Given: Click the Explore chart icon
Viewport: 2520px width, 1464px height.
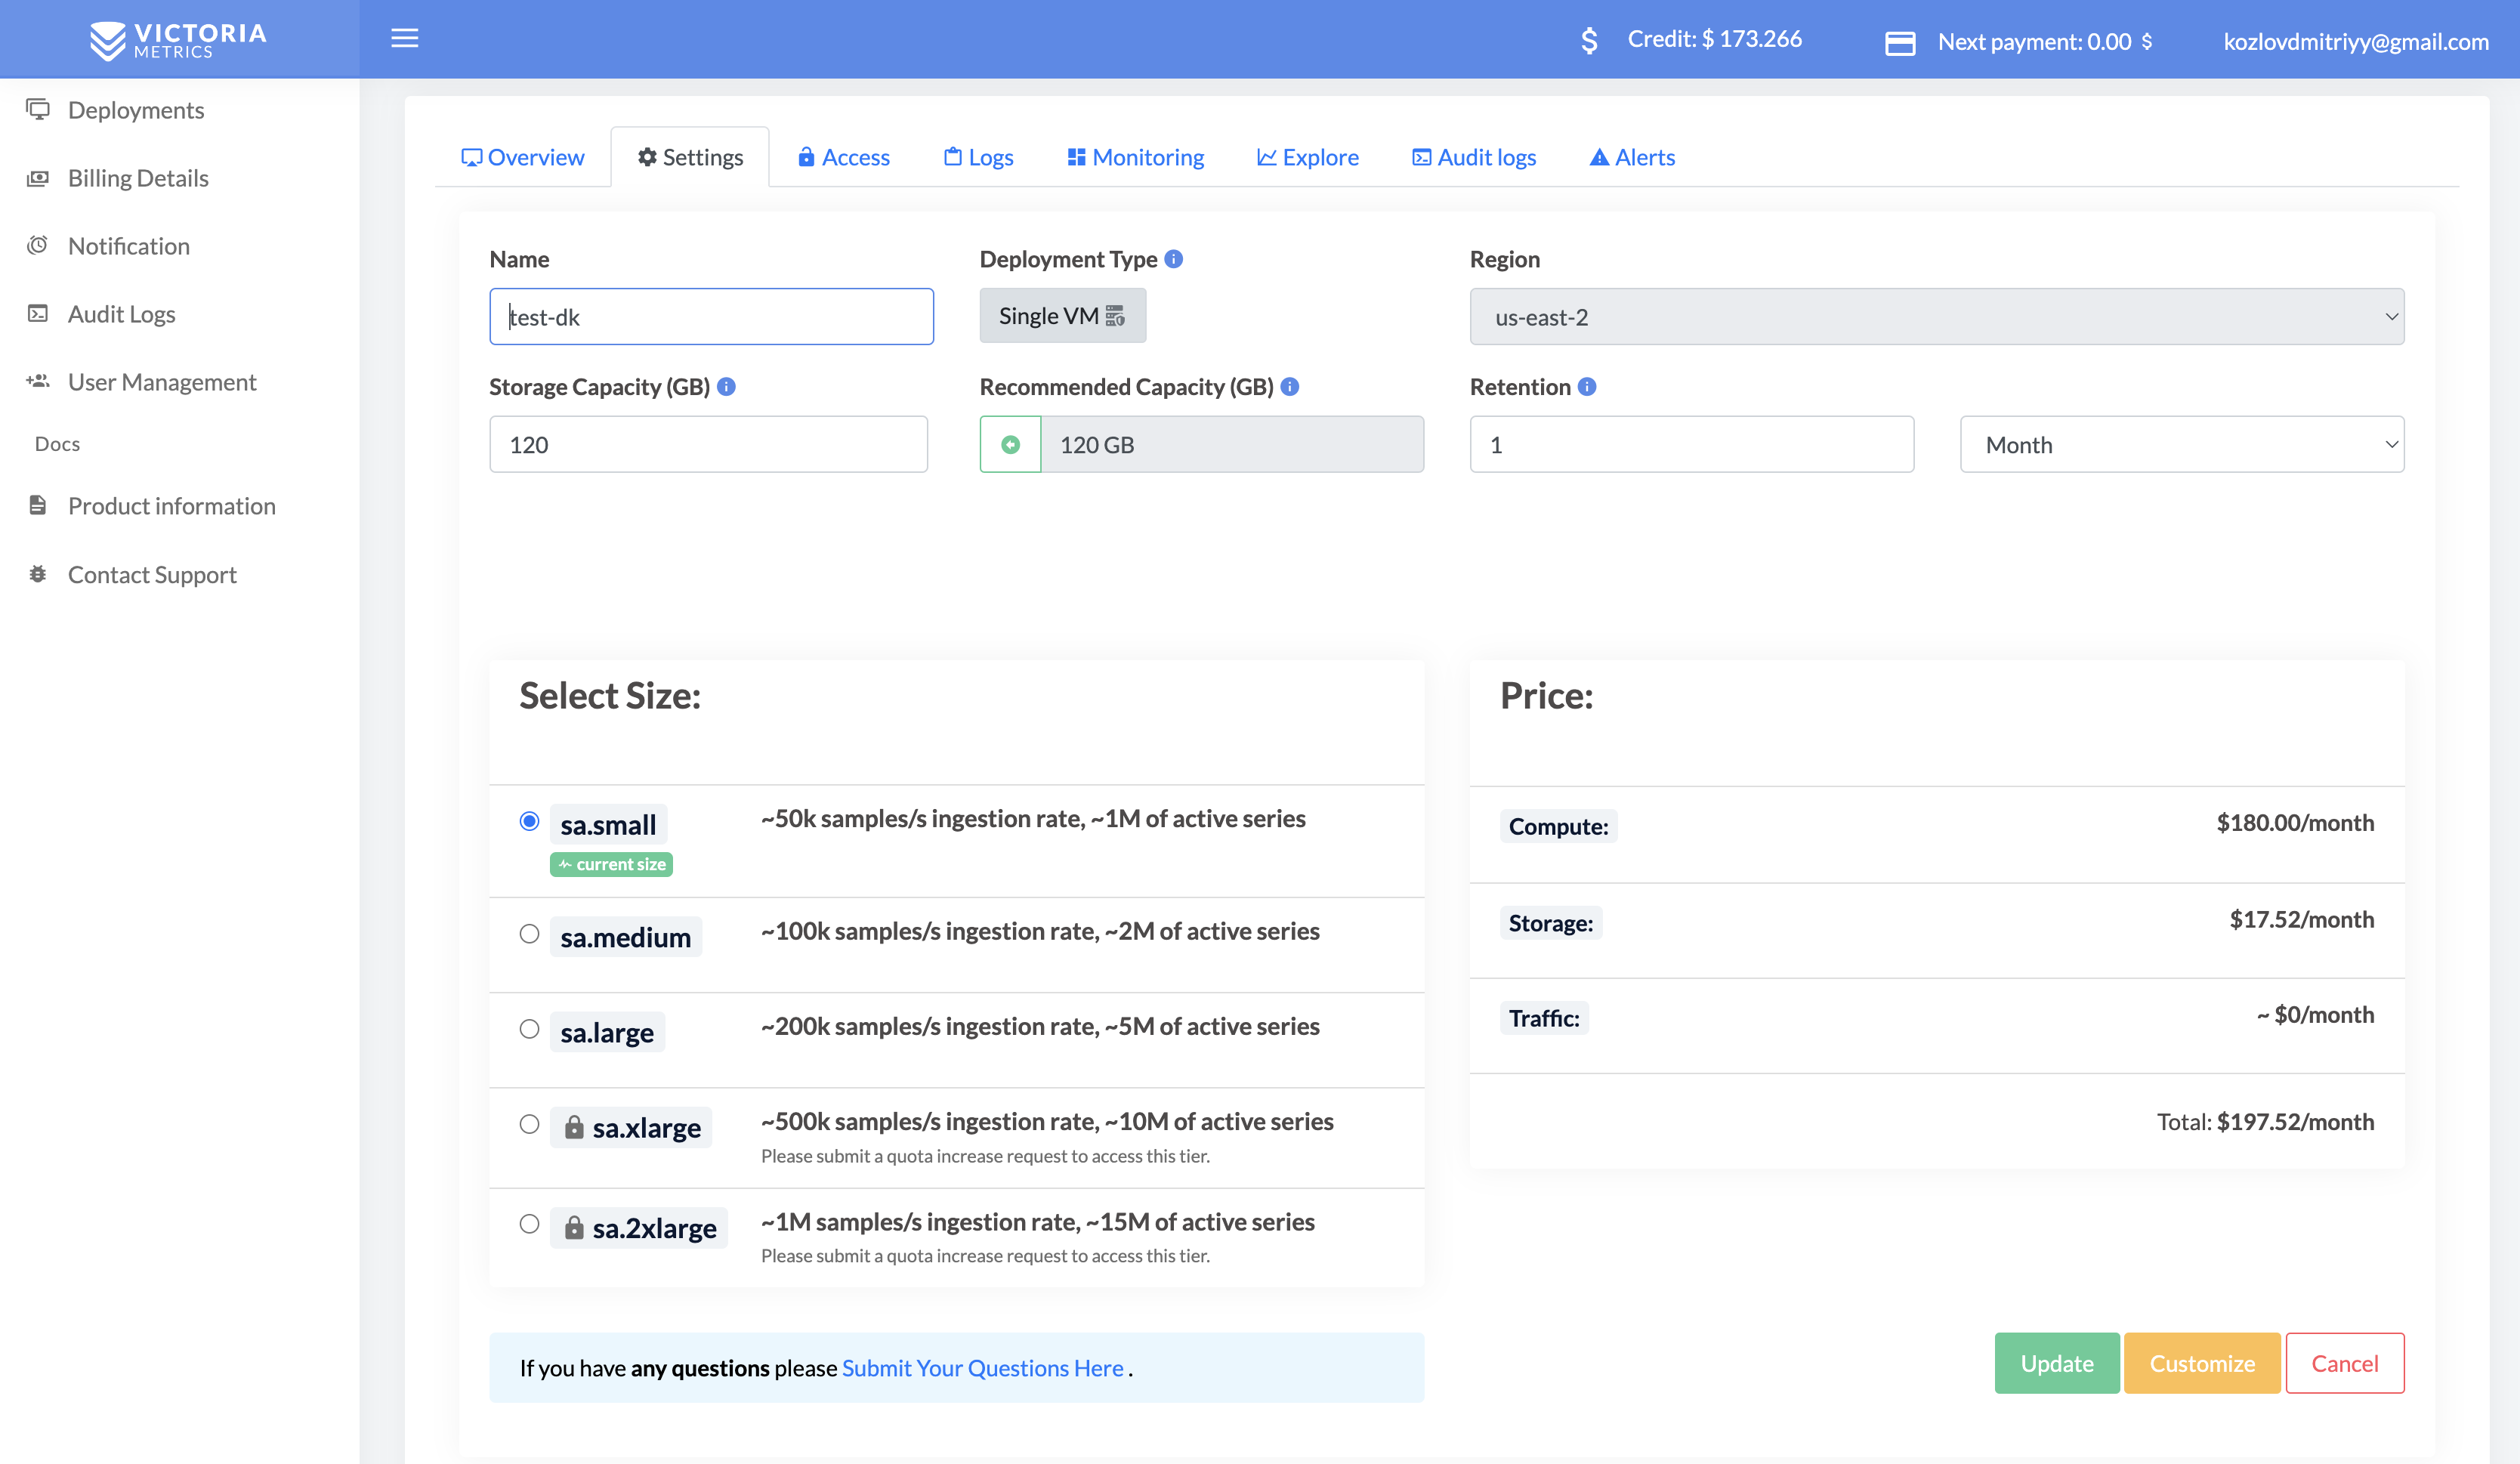Looking at the screenshot, I should (1267, 157).
